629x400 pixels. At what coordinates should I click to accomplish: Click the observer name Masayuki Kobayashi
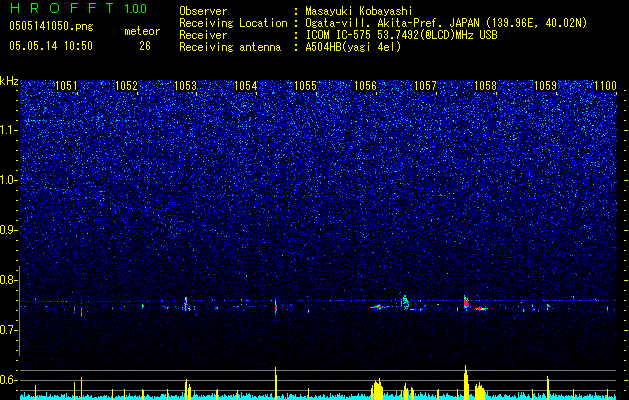[x=359, y=11]
